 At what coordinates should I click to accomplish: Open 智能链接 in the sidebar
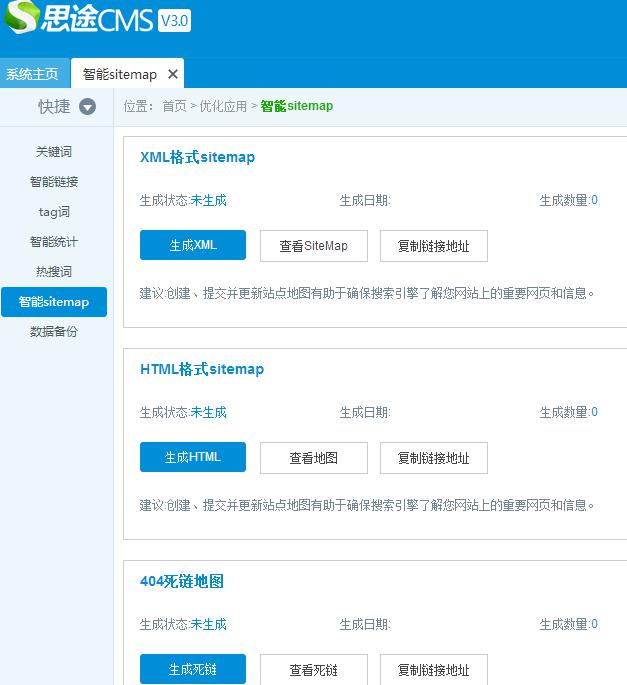[x=54, y=182]
